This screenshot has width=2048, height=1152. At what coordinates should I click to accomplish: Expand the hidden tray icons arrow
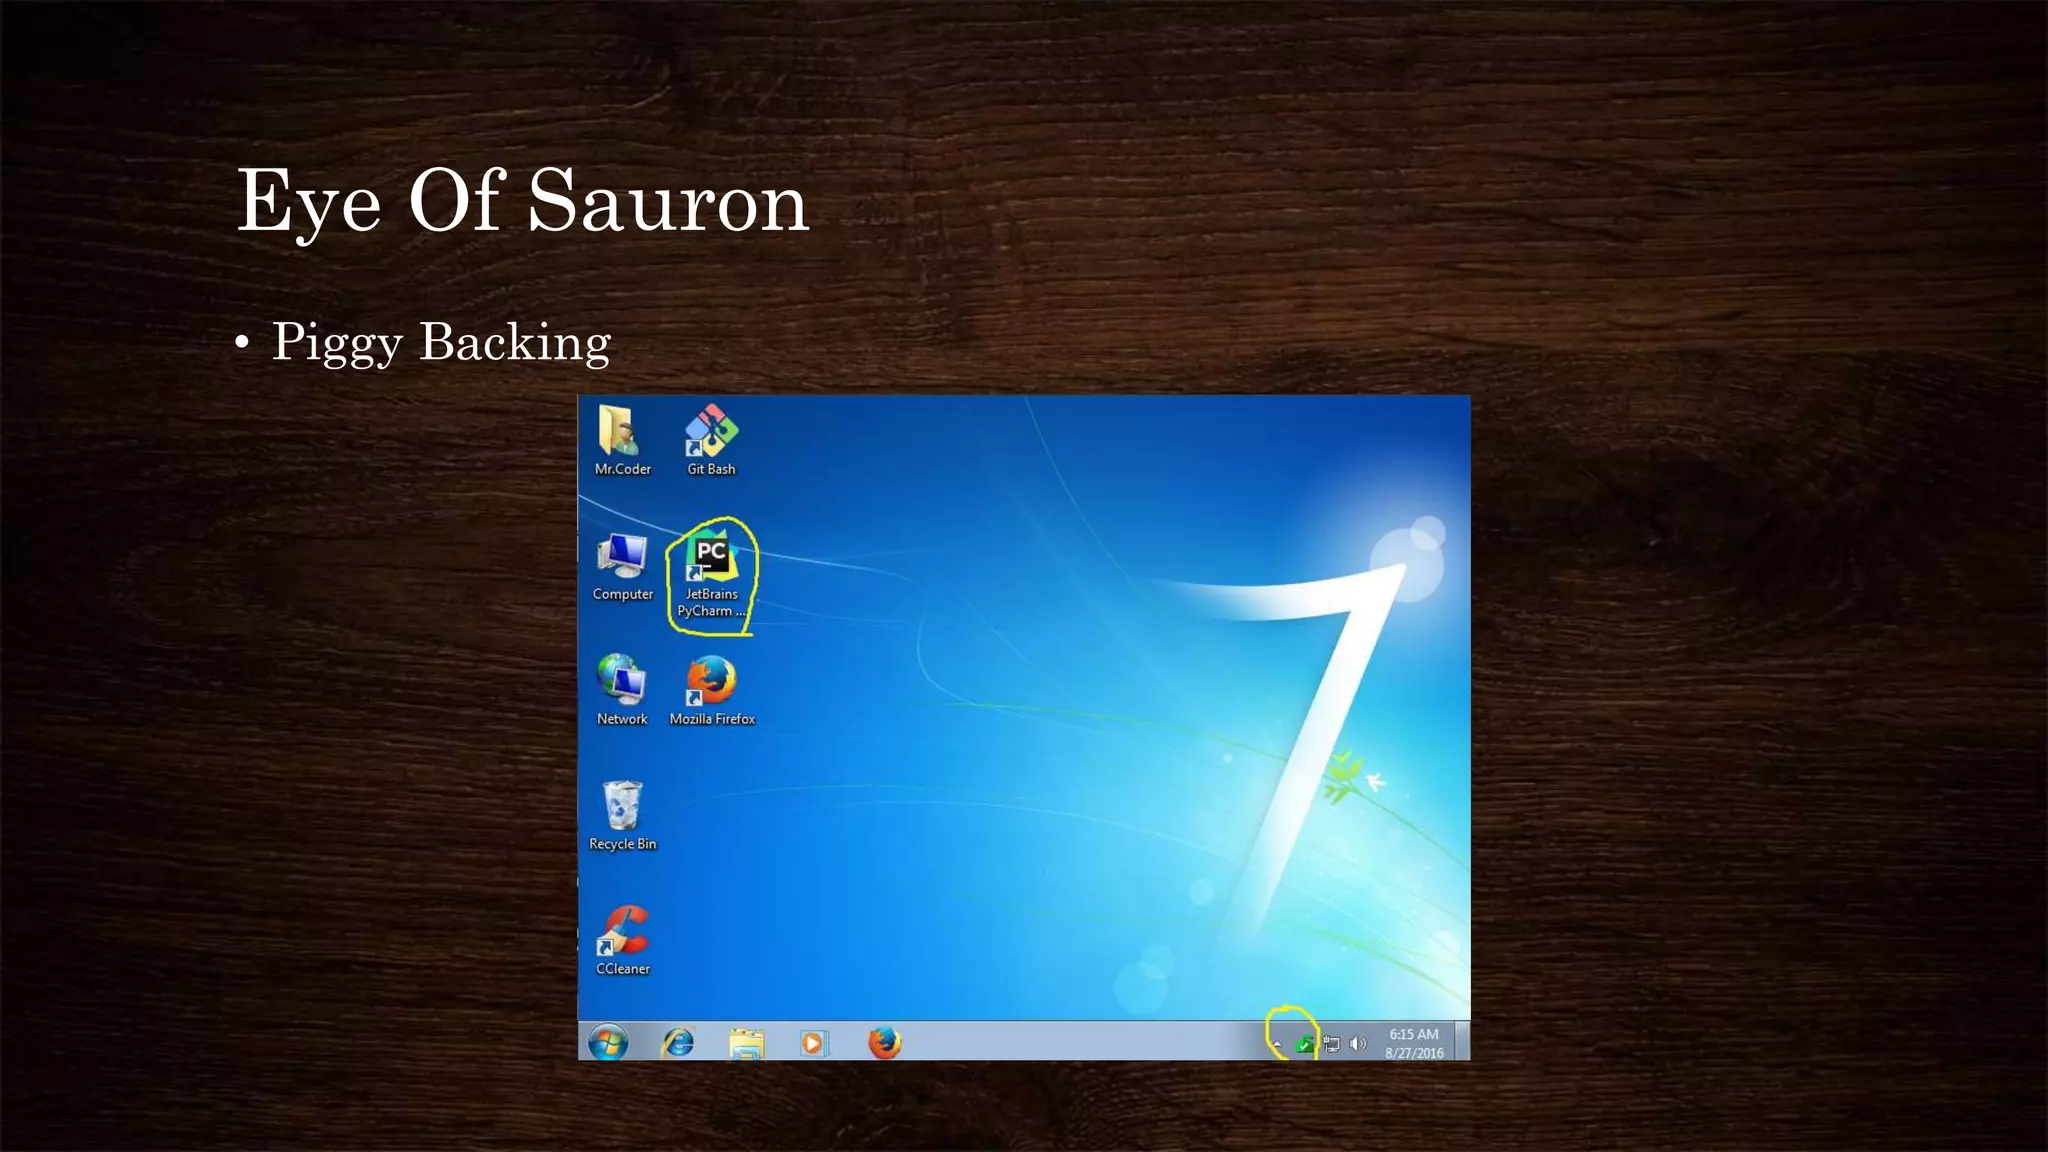[x=1277, y=1045]
